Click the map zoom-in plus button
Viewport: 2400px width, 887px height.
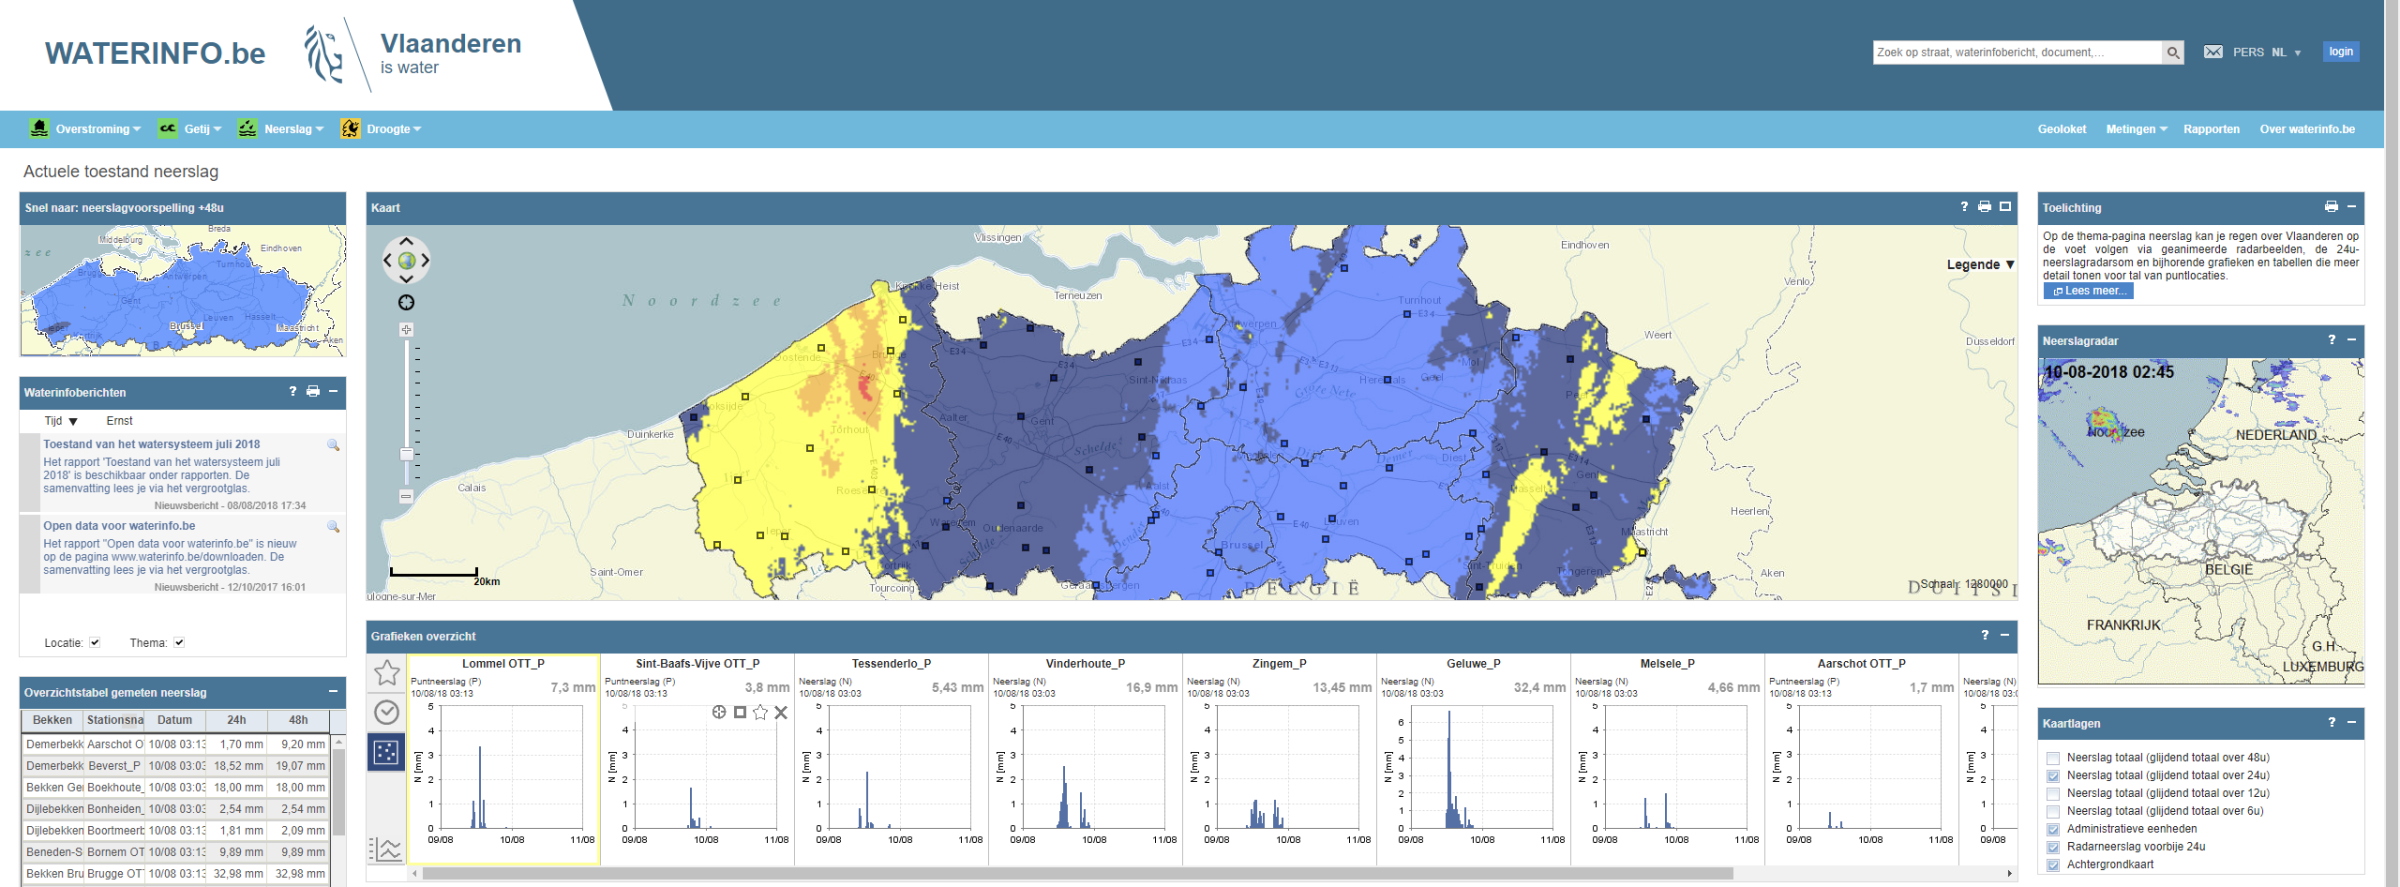click(x=406, y=330)
